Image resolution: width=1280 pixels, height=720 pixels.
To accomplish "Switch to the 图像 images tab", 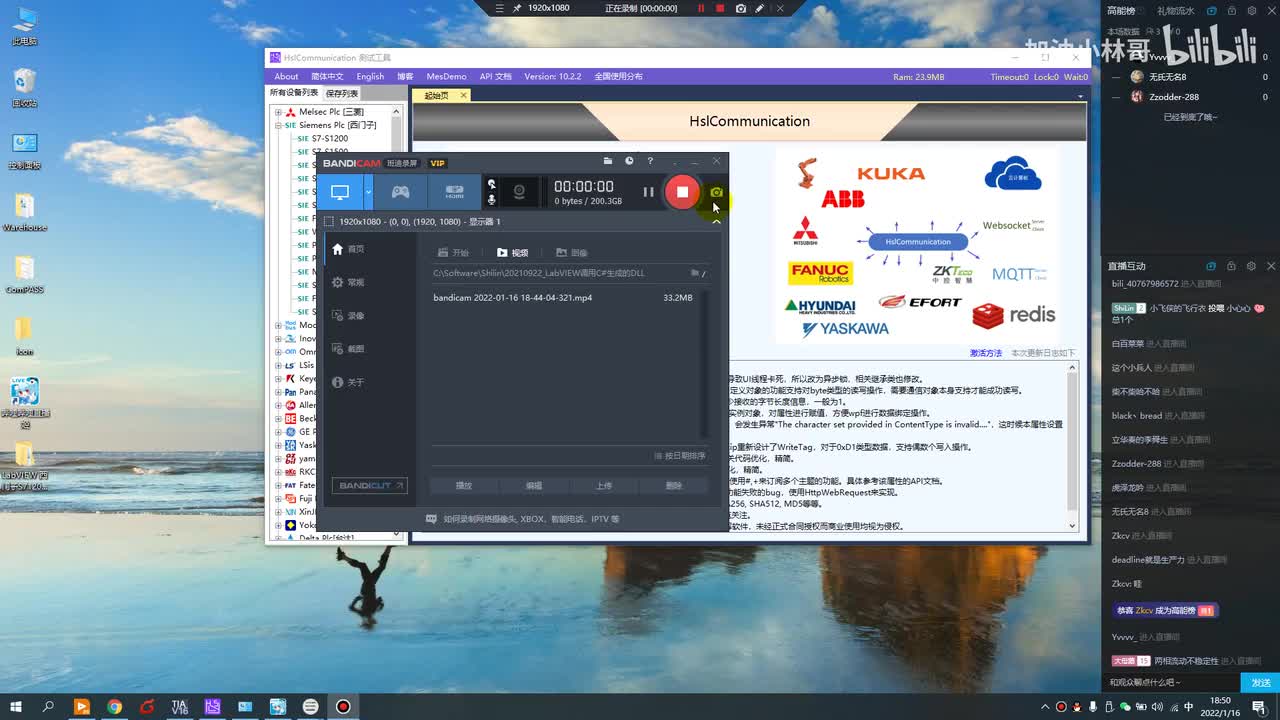I will pyautogui.click(x=572, y=253).
